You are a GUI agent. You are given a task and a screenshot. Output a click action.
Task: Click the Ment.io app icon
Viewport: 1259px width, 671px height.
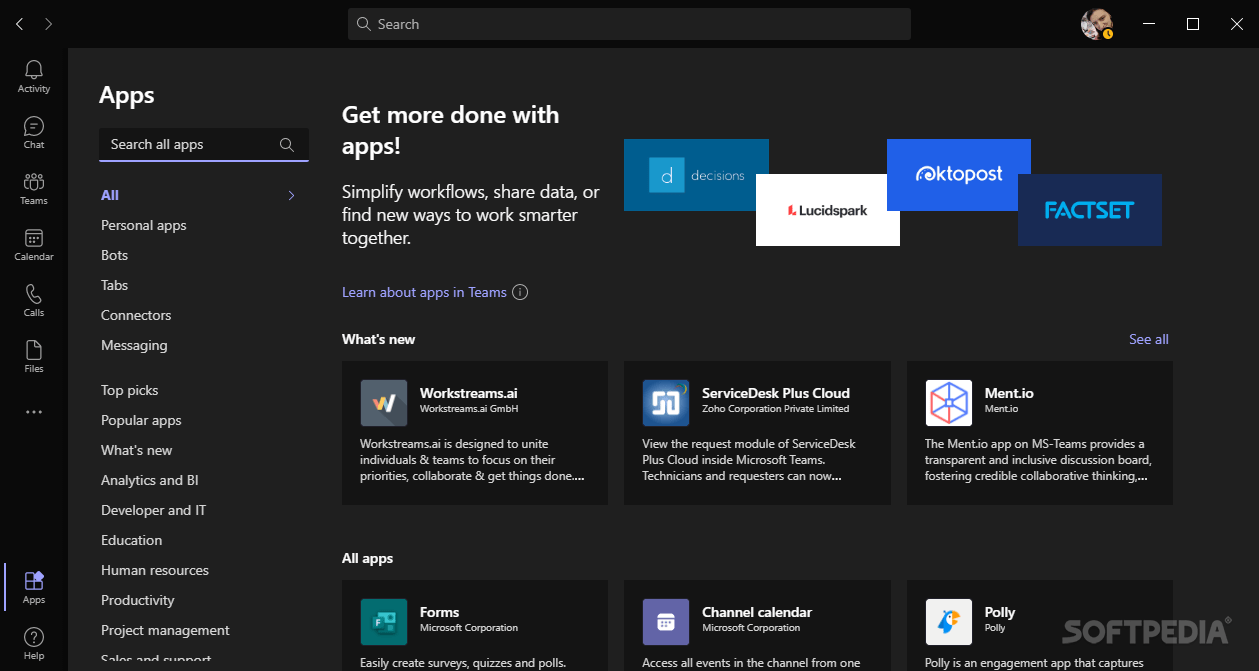[948, 402]
